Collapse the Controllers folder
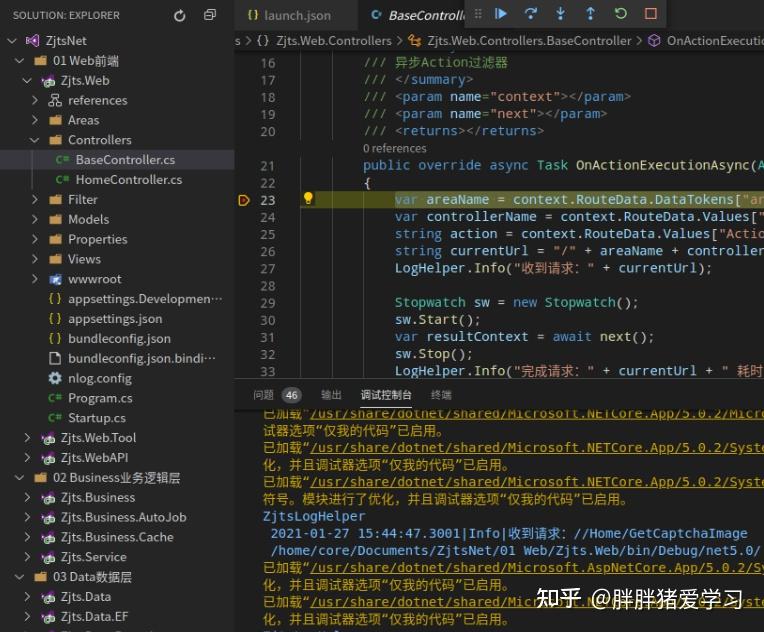Image resolution: width=764 pixels, height=632 pixels. coord(35,140)
